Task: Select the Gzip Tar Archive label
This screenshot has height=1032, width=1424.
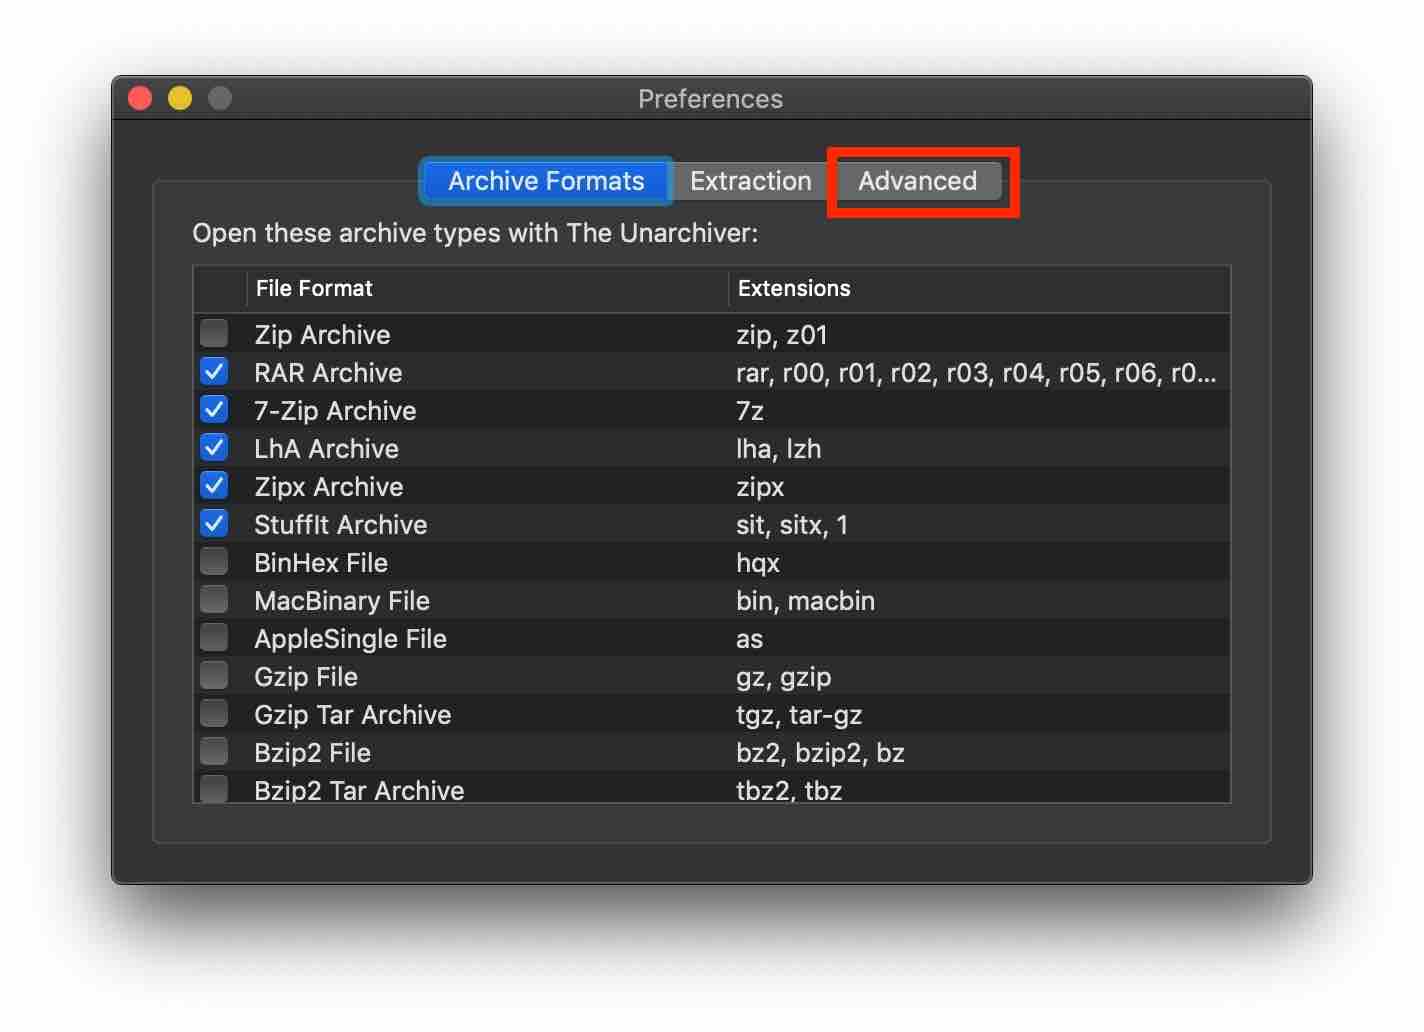Action: 353,715
